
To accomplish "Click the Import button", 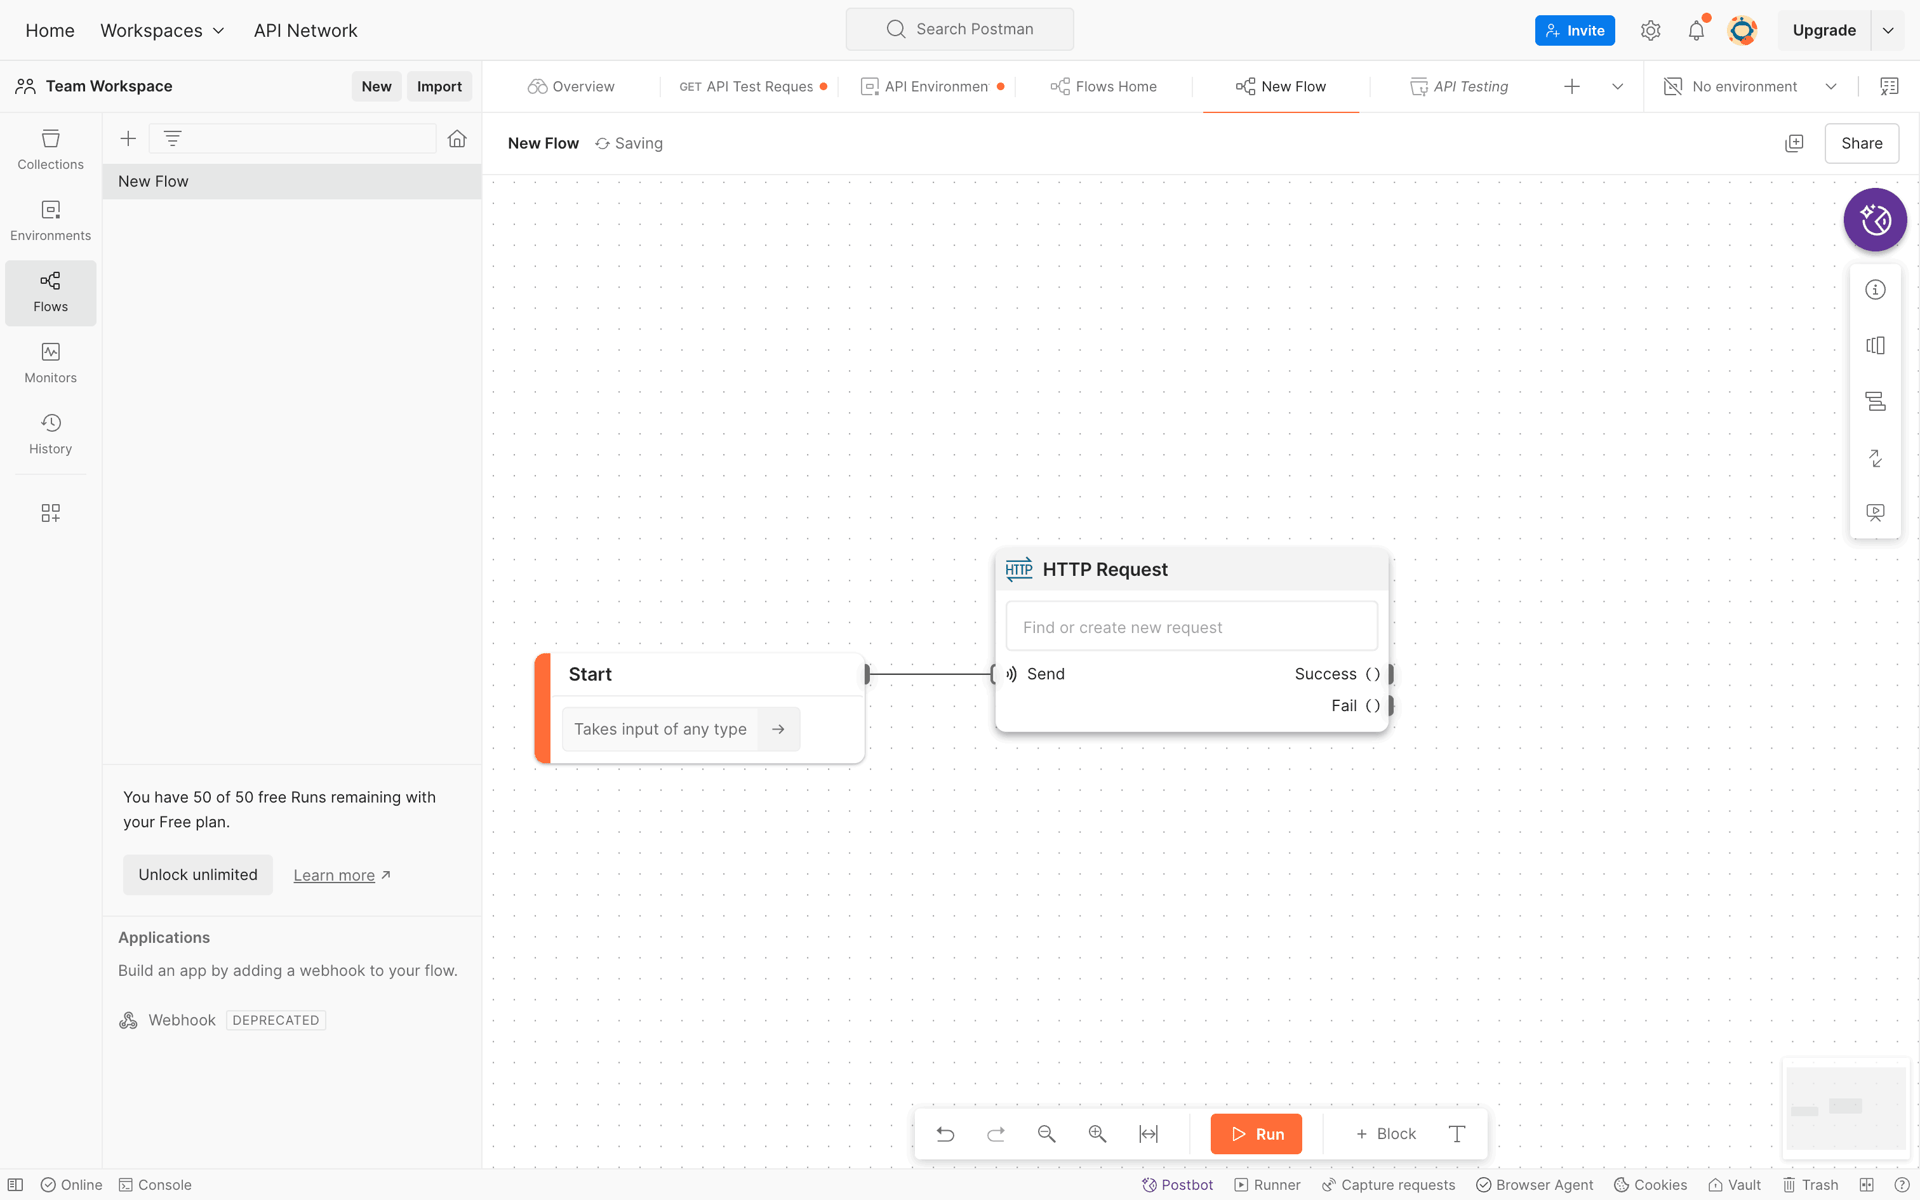I will pos(439,86).
